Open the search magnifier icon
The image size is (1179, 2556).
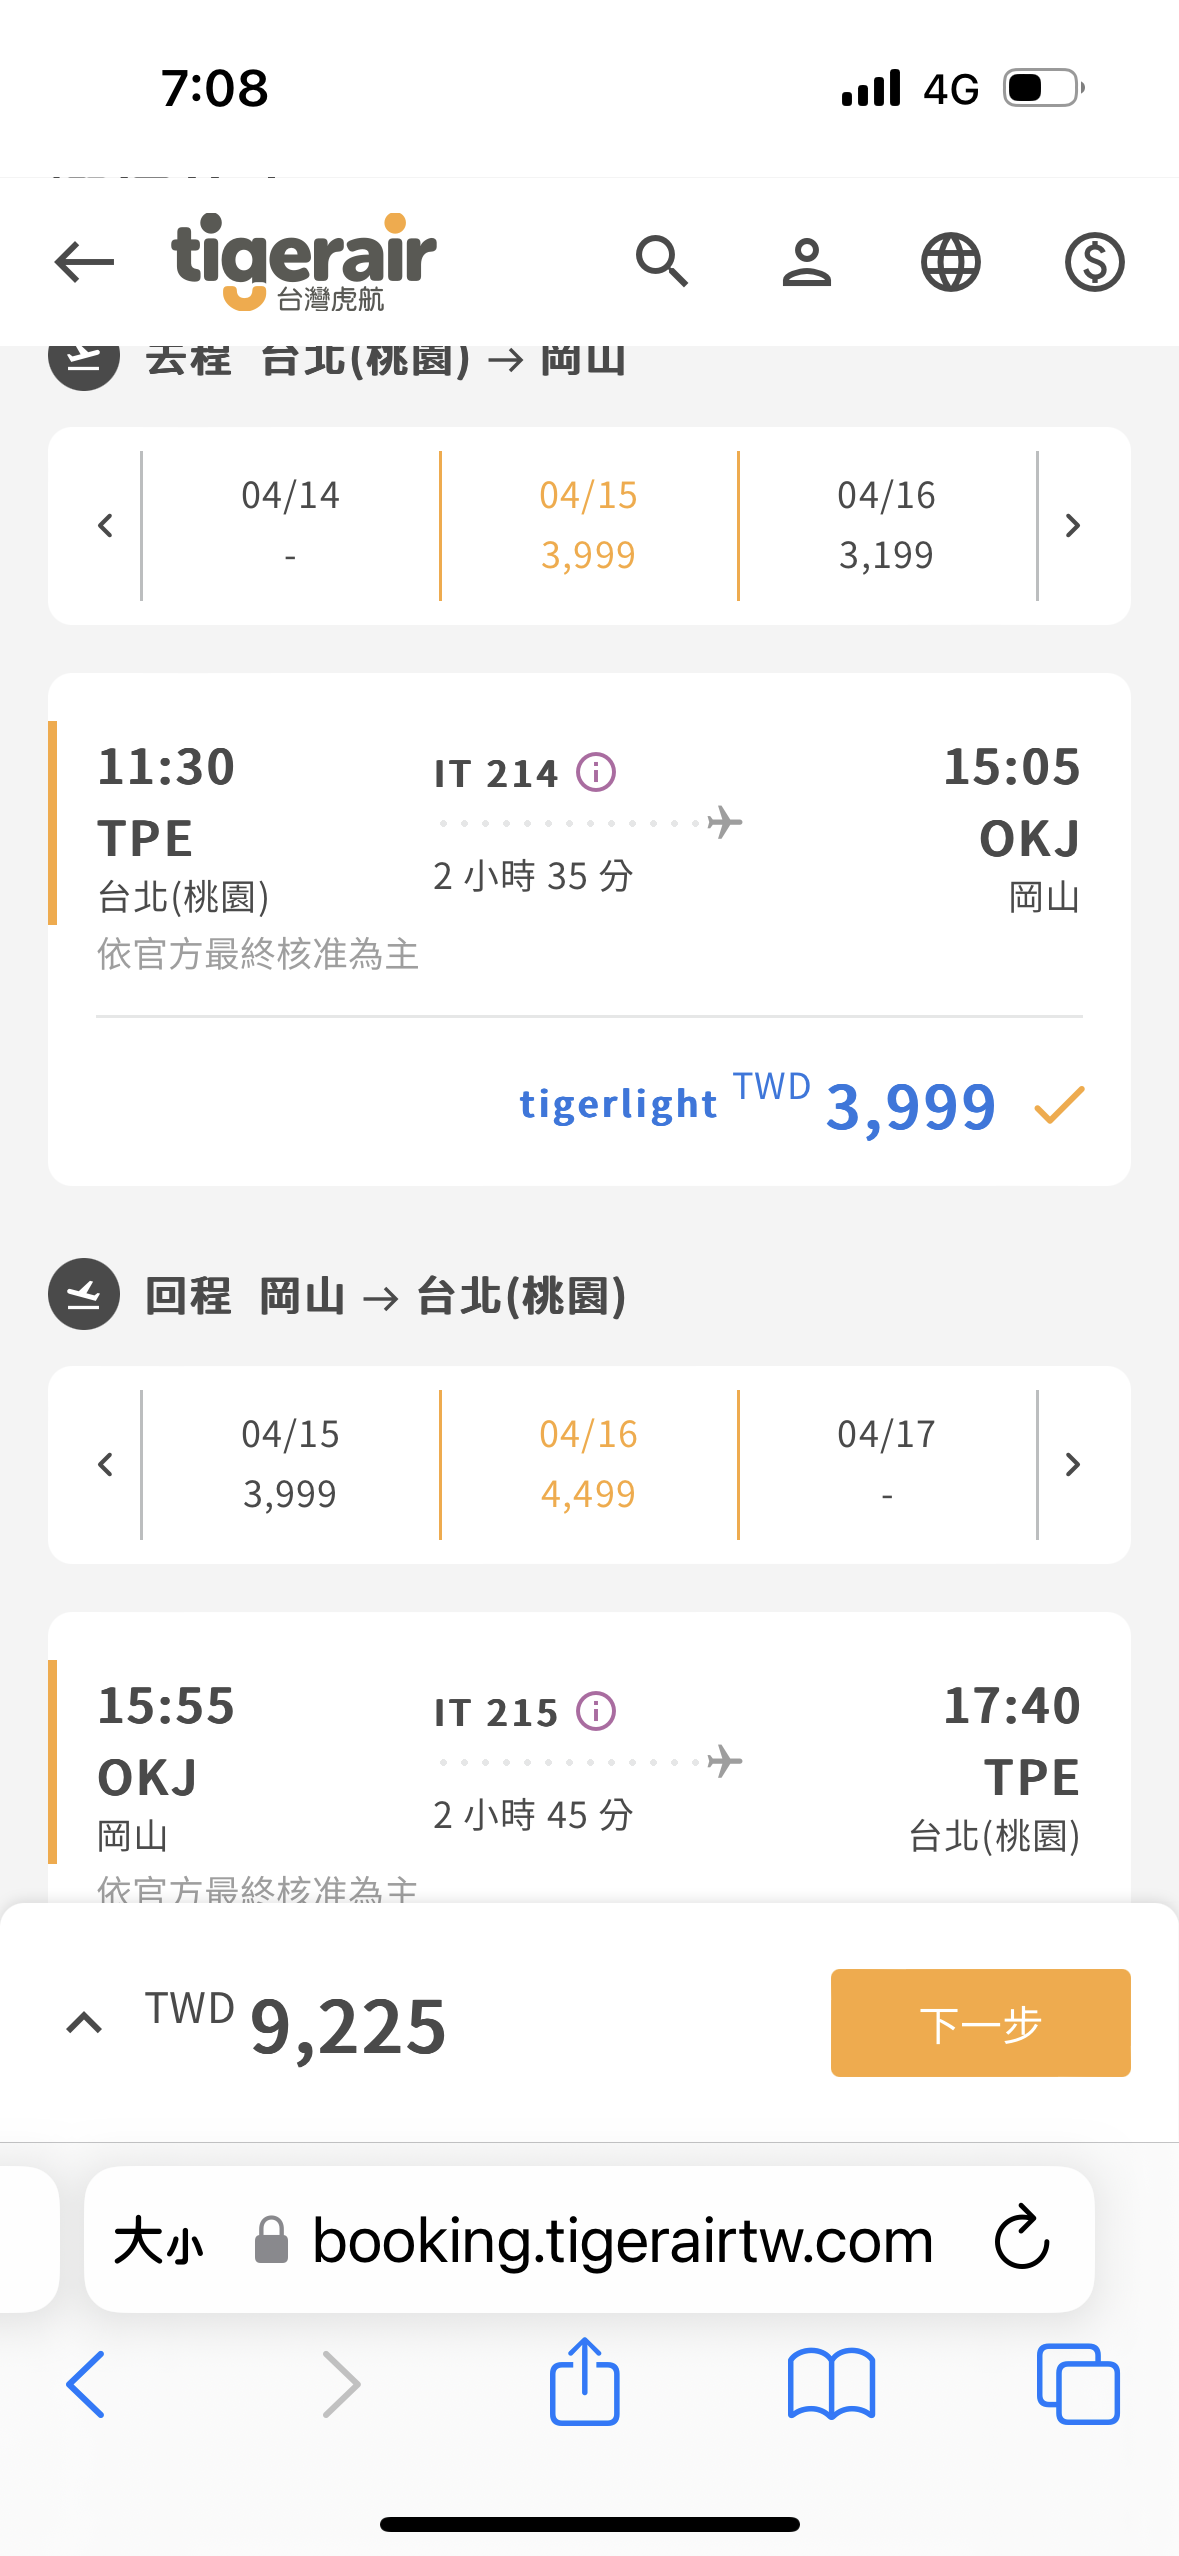[x=662, y=262]
